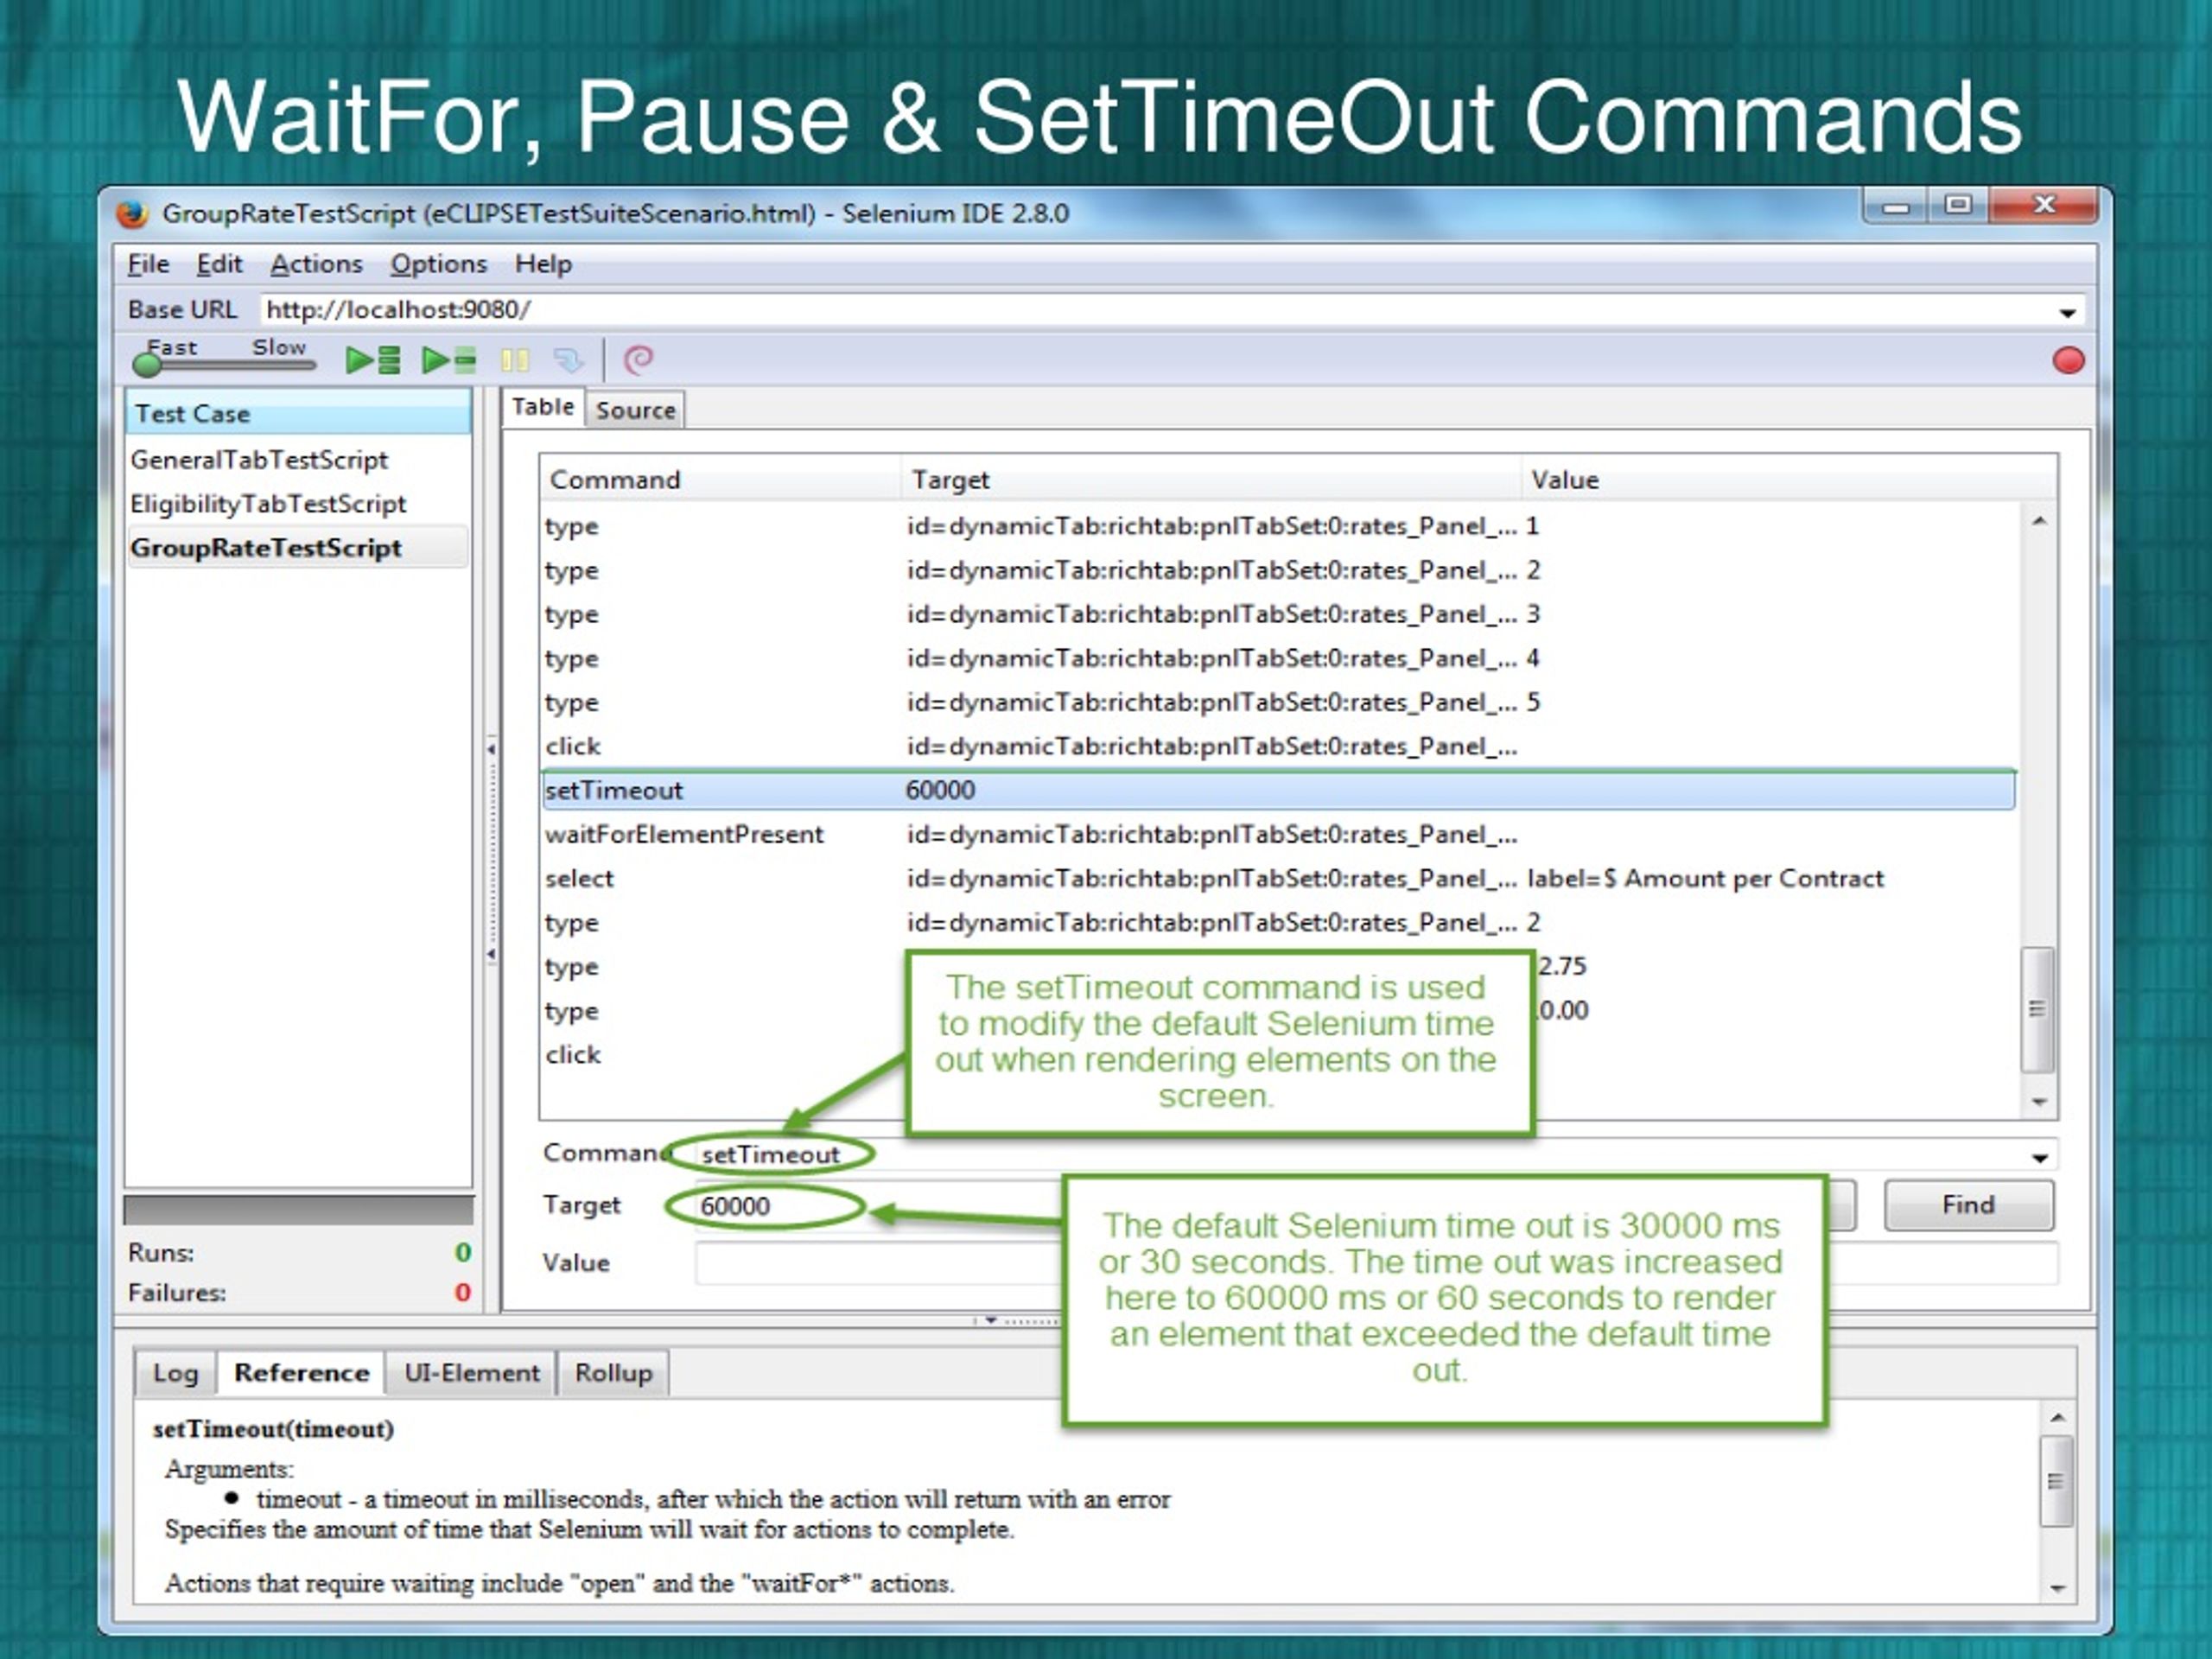
Task: Open the File menu
Action: (148, 264)
